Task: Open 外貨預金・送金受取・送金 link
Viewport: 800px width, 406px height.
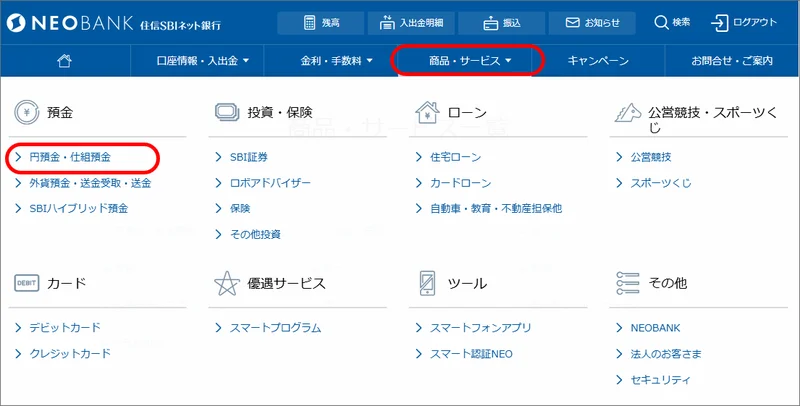Action: click(x=90, y=183)
